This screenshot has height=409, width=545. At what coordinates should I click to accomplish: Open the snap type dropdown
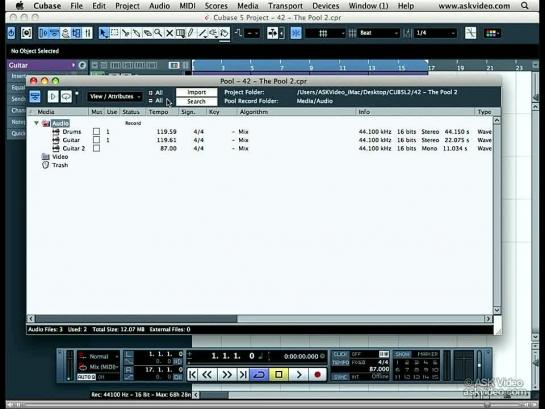pos(325,33)
